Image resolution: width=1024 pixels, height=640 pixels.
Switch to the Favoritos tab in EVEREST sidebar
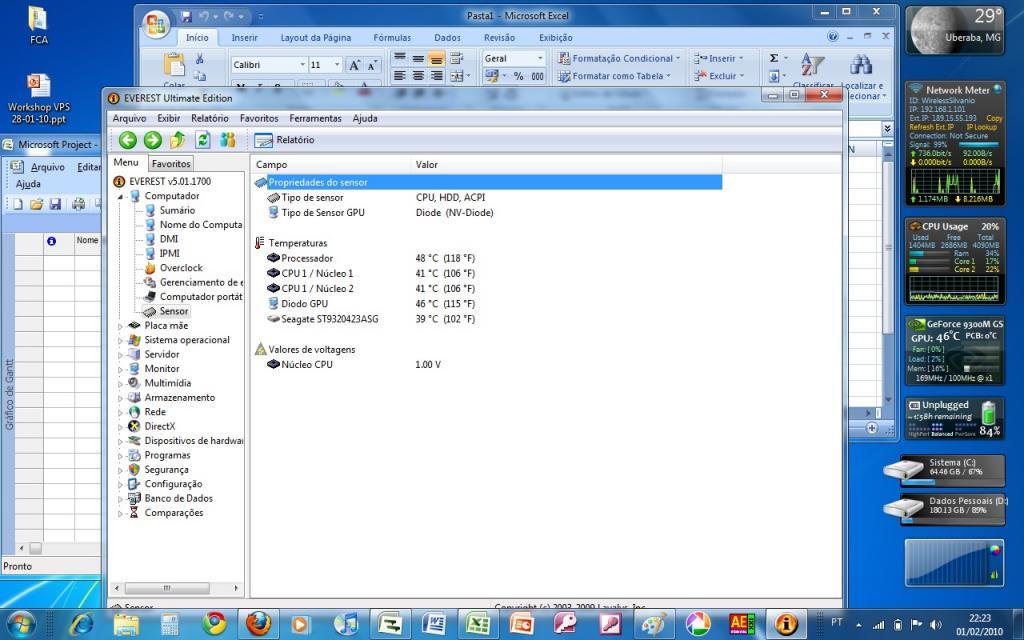171,163
